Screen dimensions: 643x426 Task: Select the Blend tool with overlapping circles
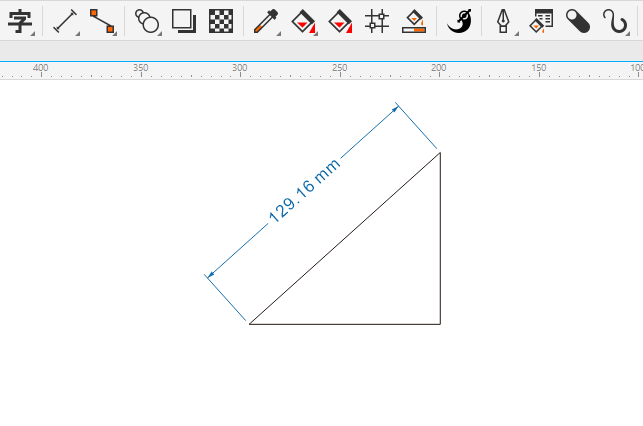coord(147,21)
